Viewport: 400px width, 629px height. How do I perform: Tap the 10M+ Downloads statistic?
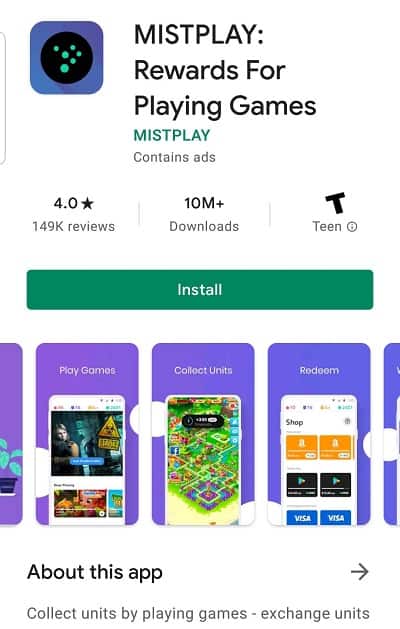pyautogui.click(x=204, y=215)
